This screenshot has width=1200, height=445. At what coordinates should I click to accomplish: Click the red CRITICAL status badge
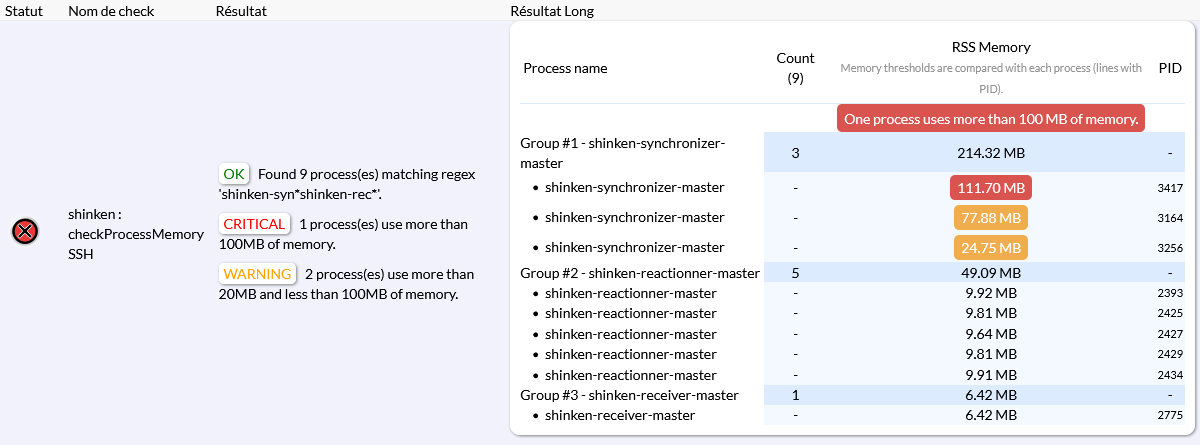point(254,224)
